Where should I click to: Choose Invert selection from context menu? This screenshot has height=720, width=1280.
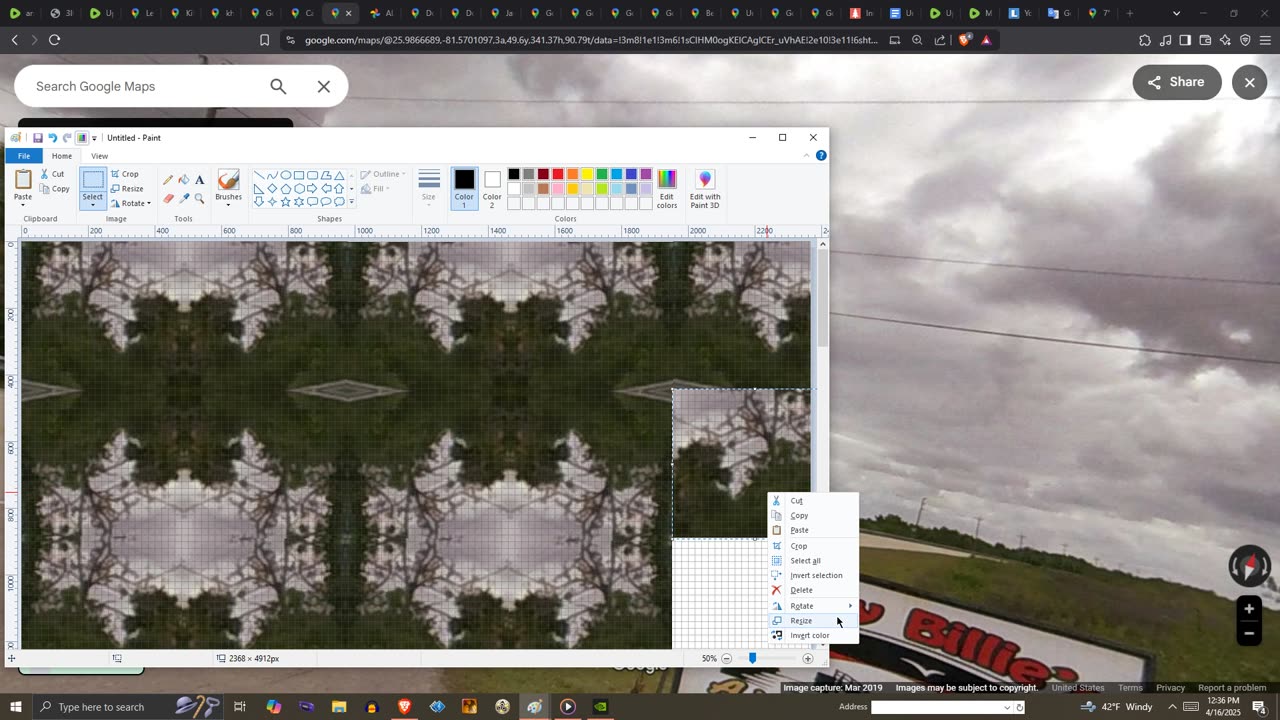(813, 575)
